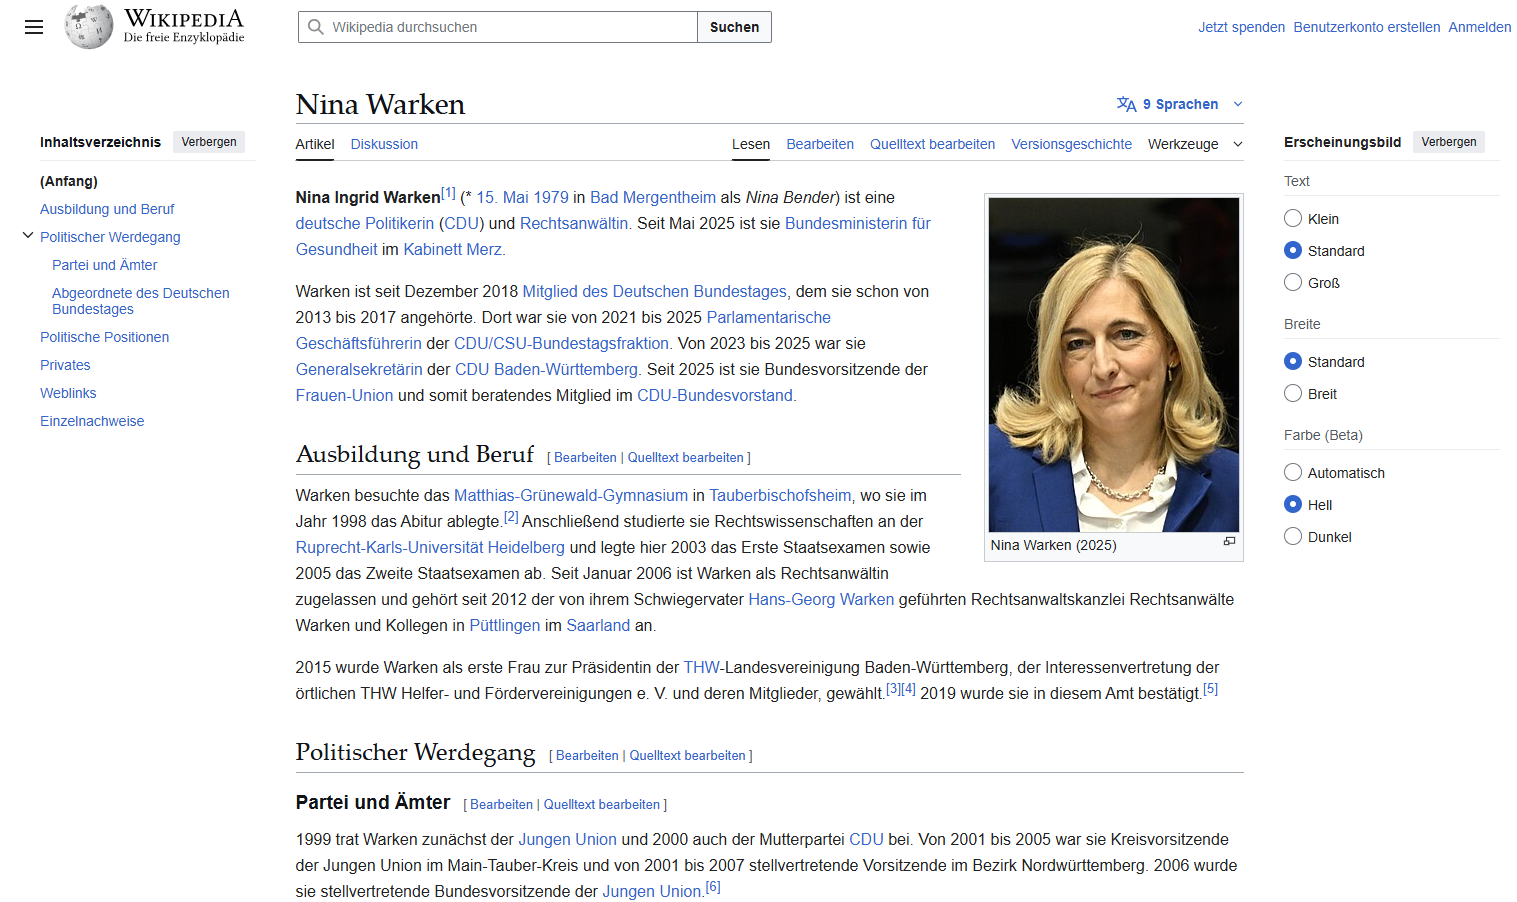Go to Einzelnachweise in contents
1517x902 pixels.
point(92,421)
